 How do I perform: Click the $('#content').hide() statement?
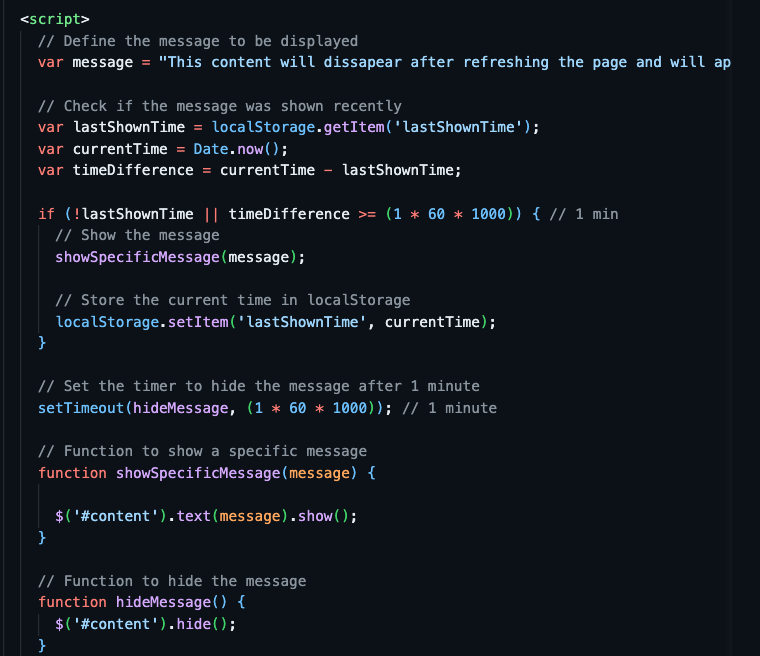pyautogui.click(x=145, y=624)
